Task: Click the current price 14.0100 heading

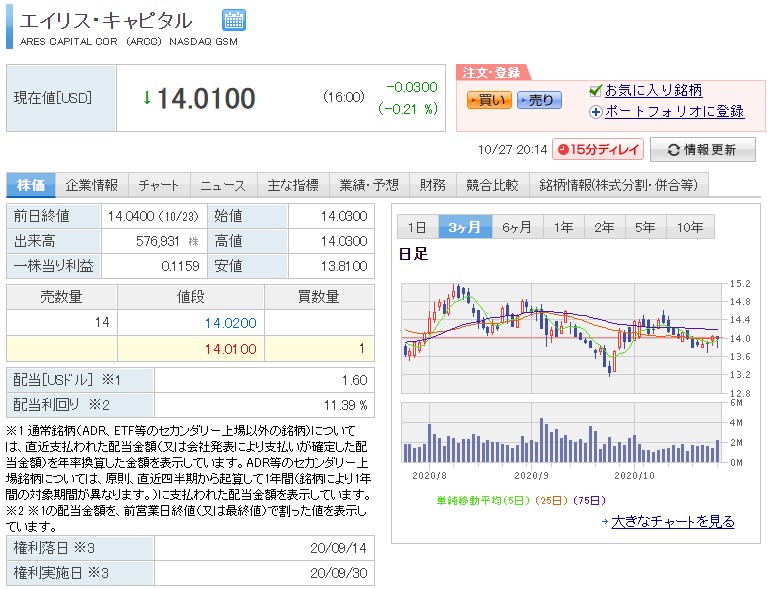Action: pos(206,98)
